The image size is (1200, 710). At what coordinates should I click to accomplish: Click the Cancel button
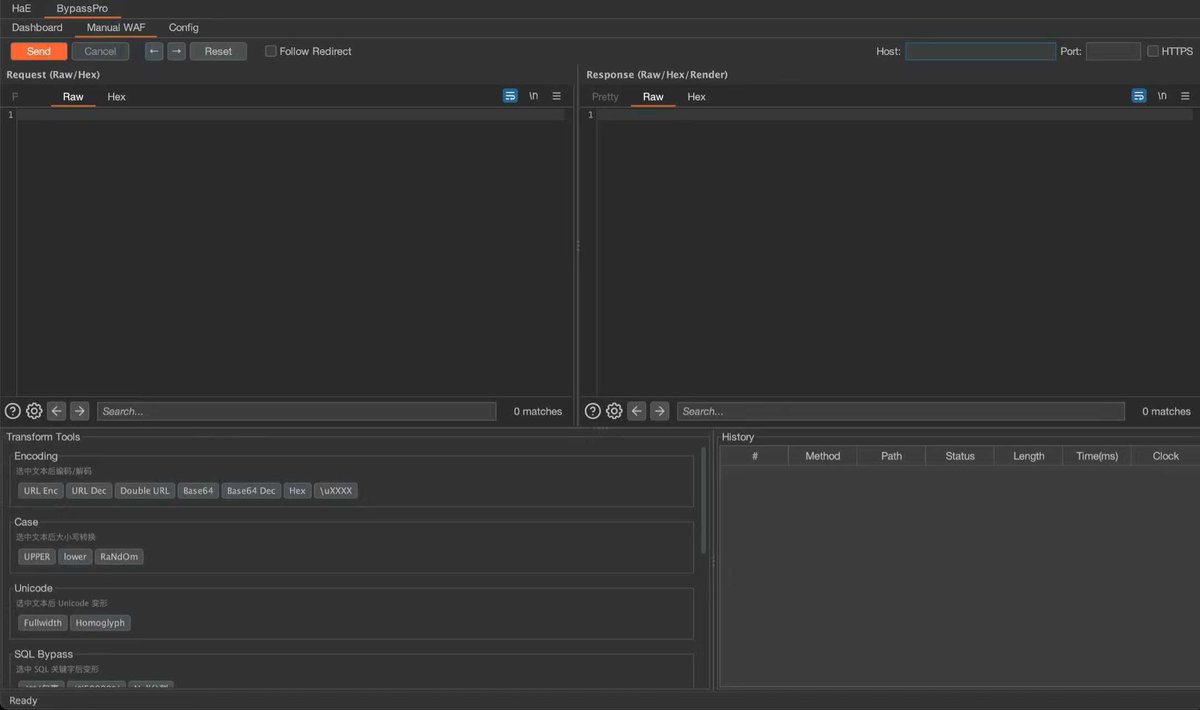pos(100,51)
